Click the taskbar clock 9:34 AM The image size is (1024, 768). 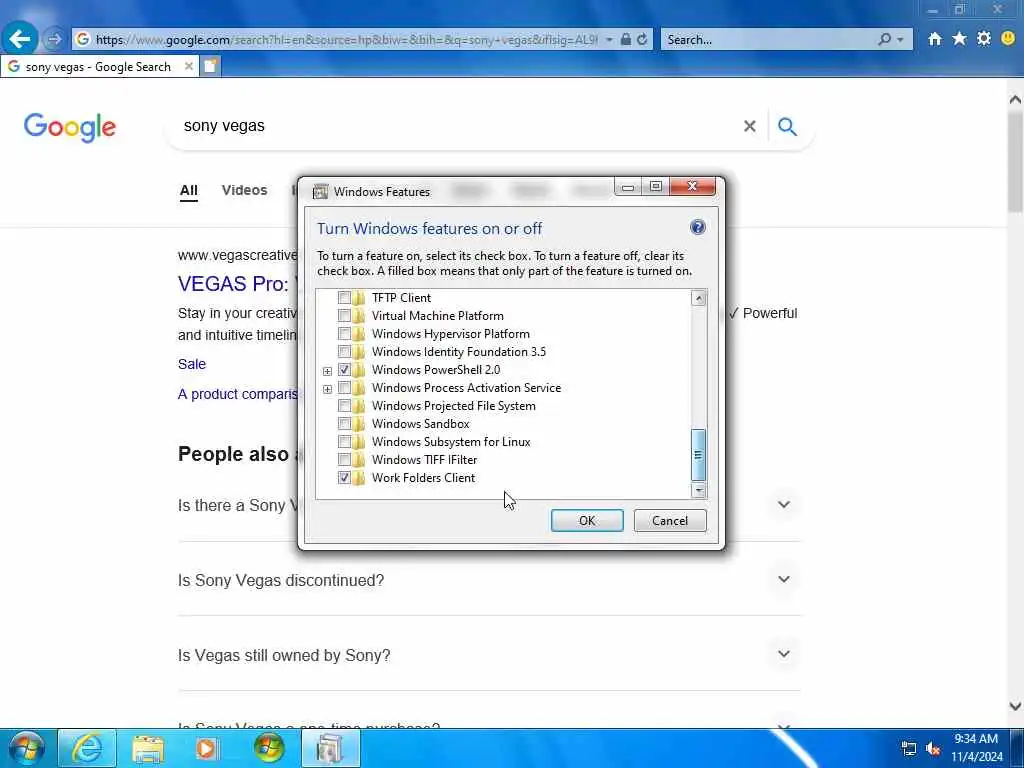976,739
